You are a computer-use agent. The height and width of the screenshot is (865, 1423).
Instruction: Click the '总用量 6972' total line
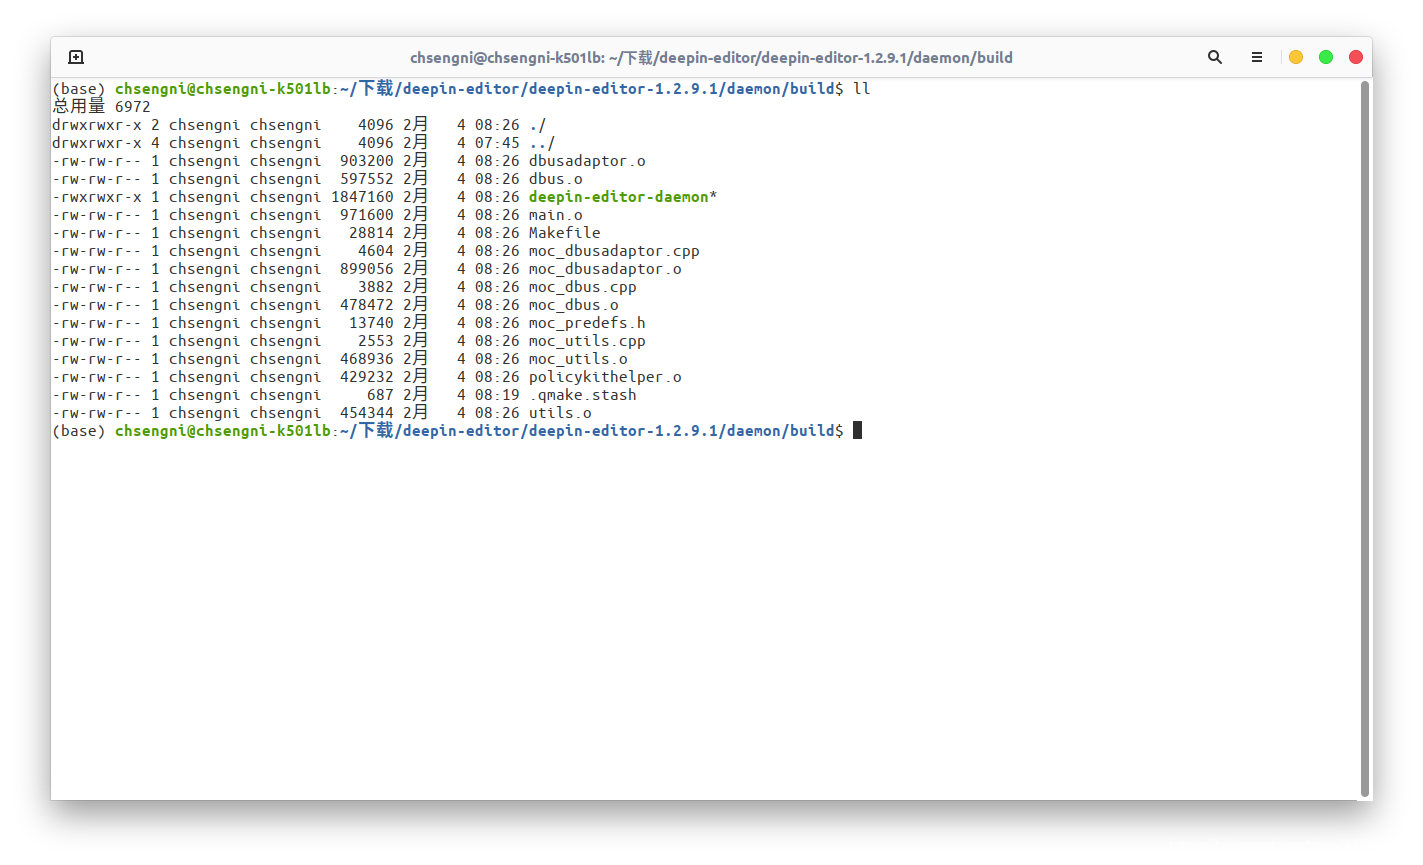pyautogui.click(x=101, y=106)
